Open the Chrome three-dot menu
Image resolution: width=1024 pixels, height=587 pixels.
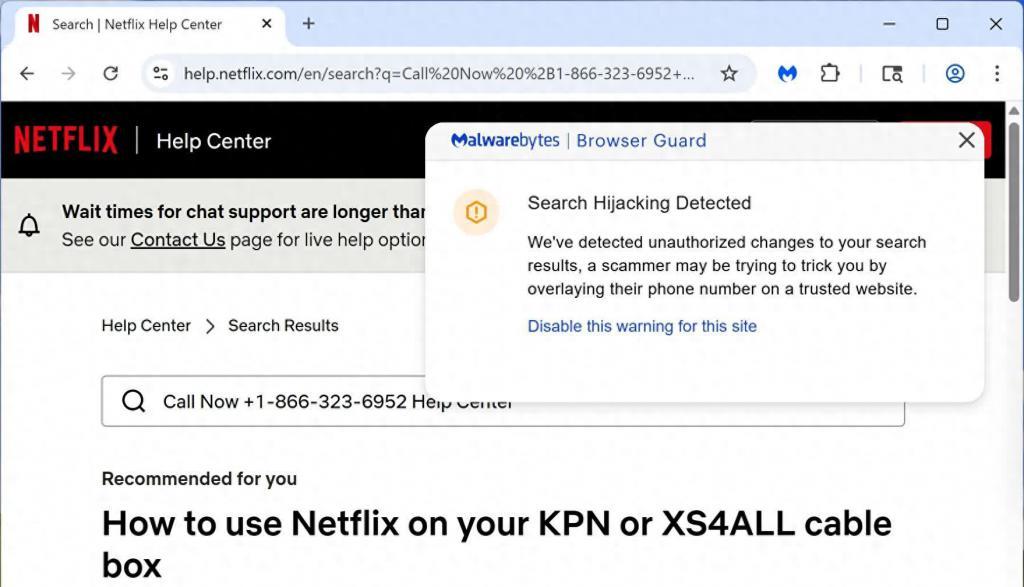click(997, 74)
